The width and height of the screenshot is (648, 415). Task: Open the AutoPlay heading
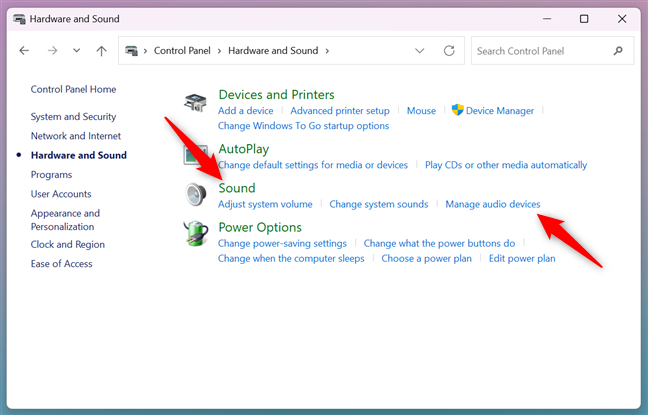pyautogui.click(x=243, y=149)
